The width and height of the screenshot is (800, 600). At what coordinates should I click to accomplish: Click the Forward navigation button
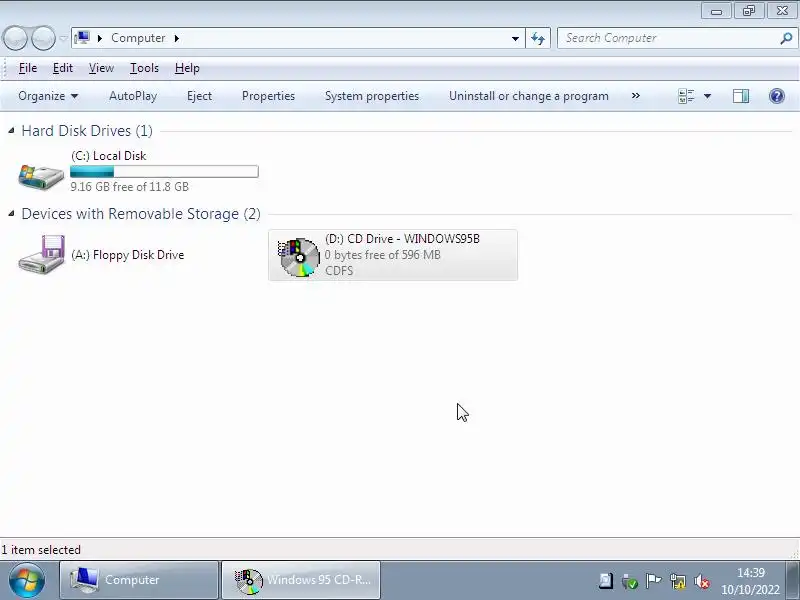(43, 38)
